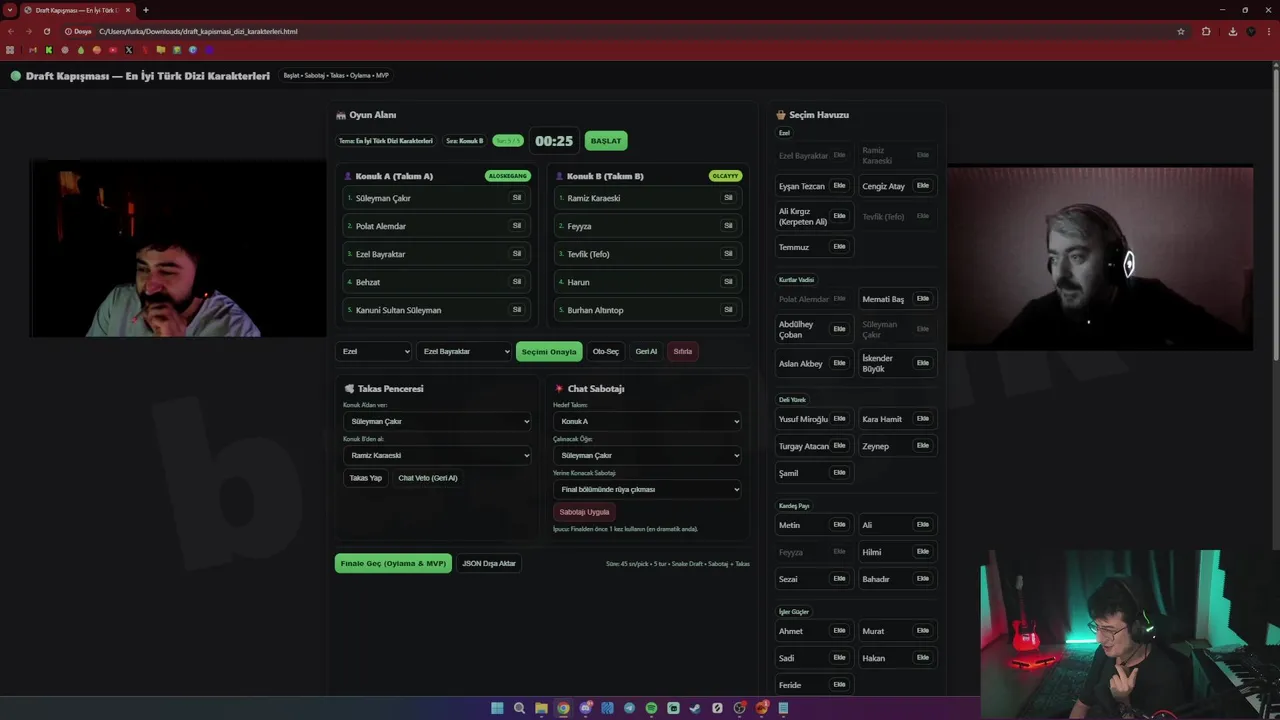This screenshot has width=1280, height=720.
Task: Click the Takas Yap button
Action: coord(365,478)
